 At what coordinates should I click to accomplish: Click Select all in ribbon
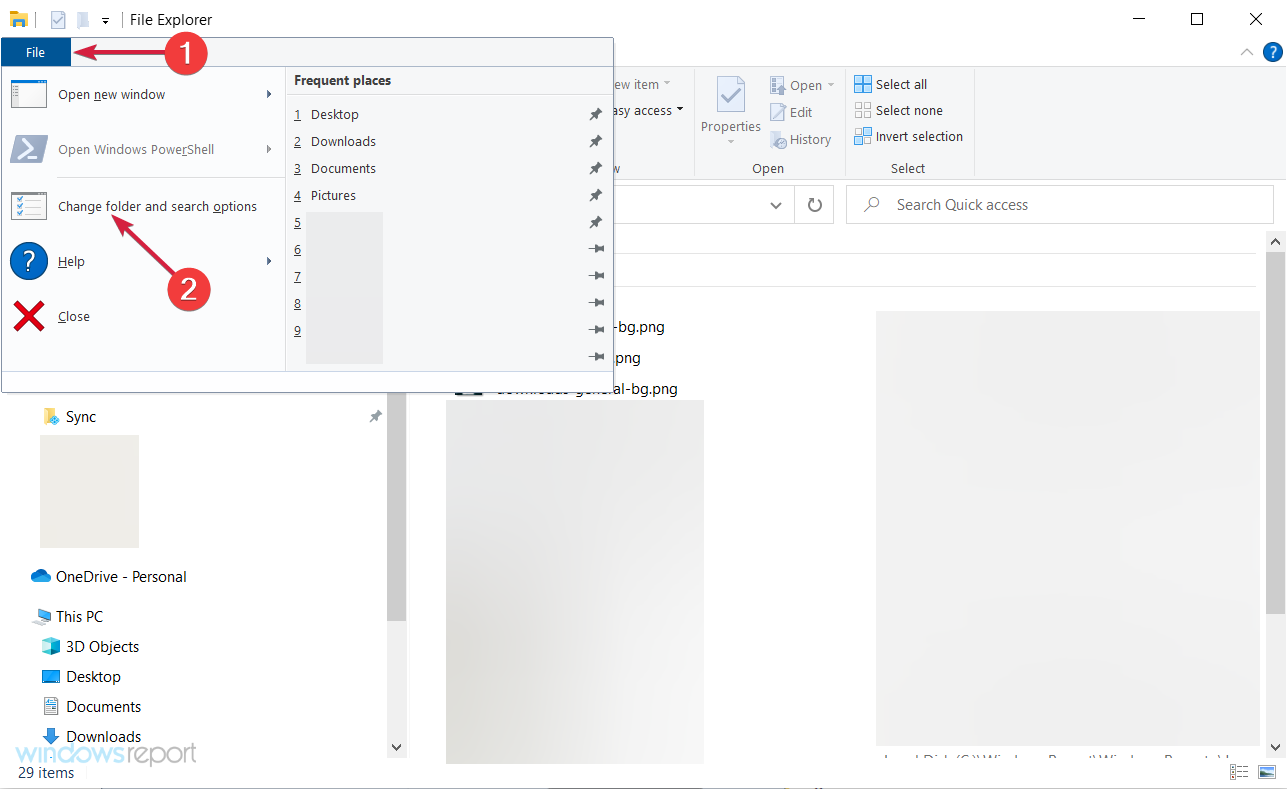pyautogui.click(x=890, y=84)
